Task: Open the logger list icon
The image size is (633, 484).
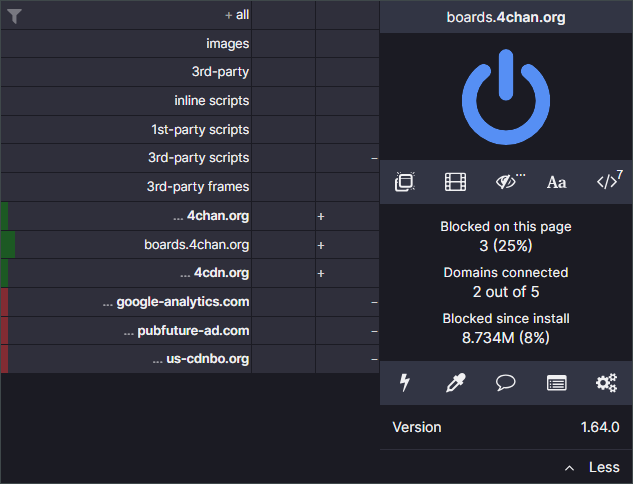Action: click(x=557, y=382)
